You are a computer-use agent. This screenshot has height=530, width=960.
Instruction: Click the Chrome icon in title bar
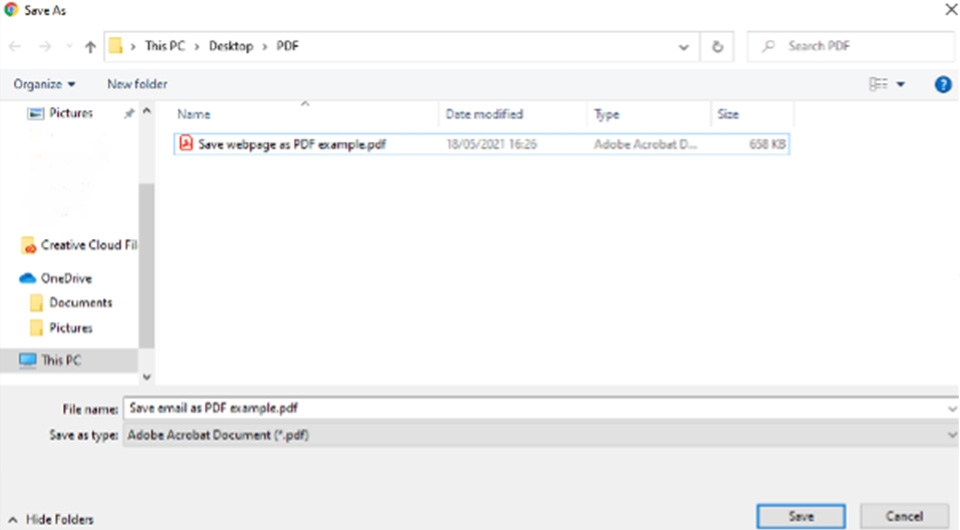pos(11,10)
